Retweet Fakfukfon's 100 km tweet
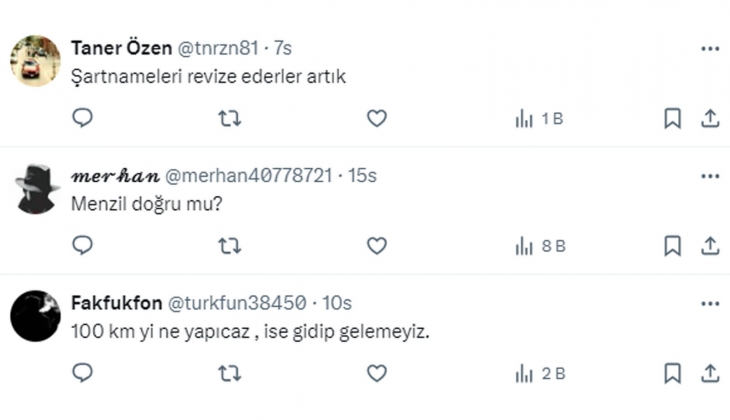 [229, 373]
